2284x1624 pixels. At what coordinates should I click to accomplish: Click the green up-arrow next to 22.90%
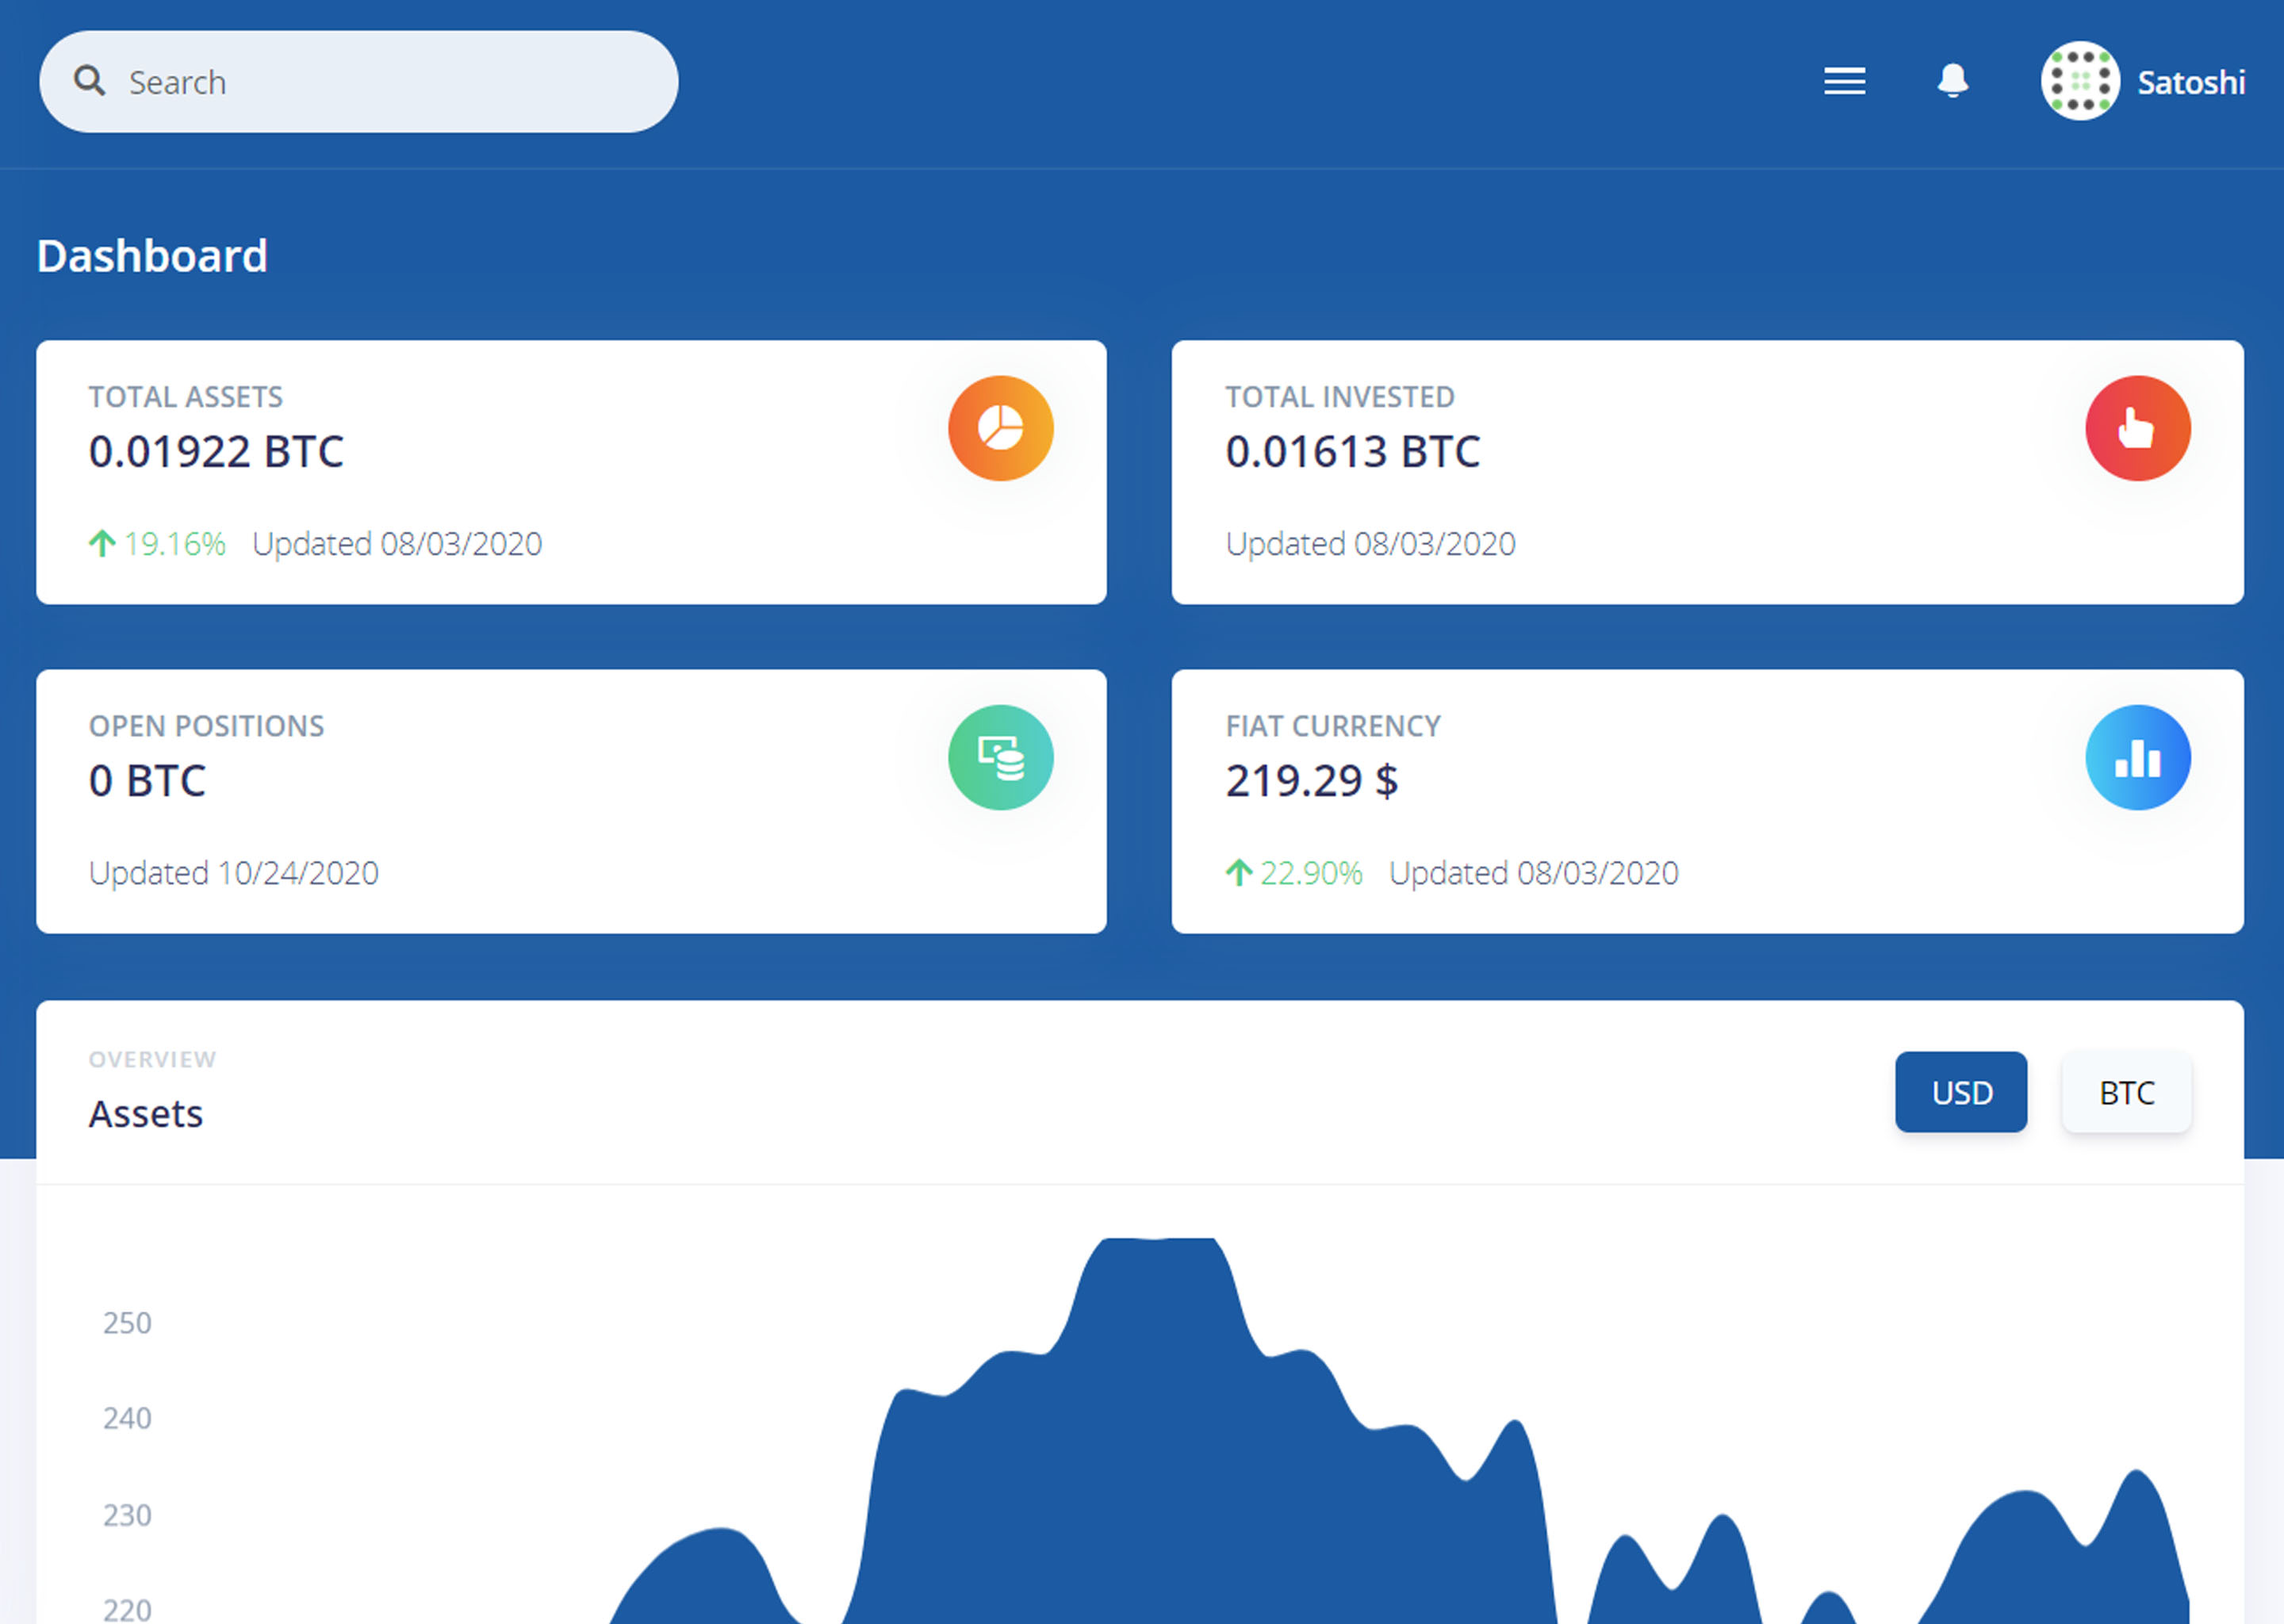[1239, 872]
